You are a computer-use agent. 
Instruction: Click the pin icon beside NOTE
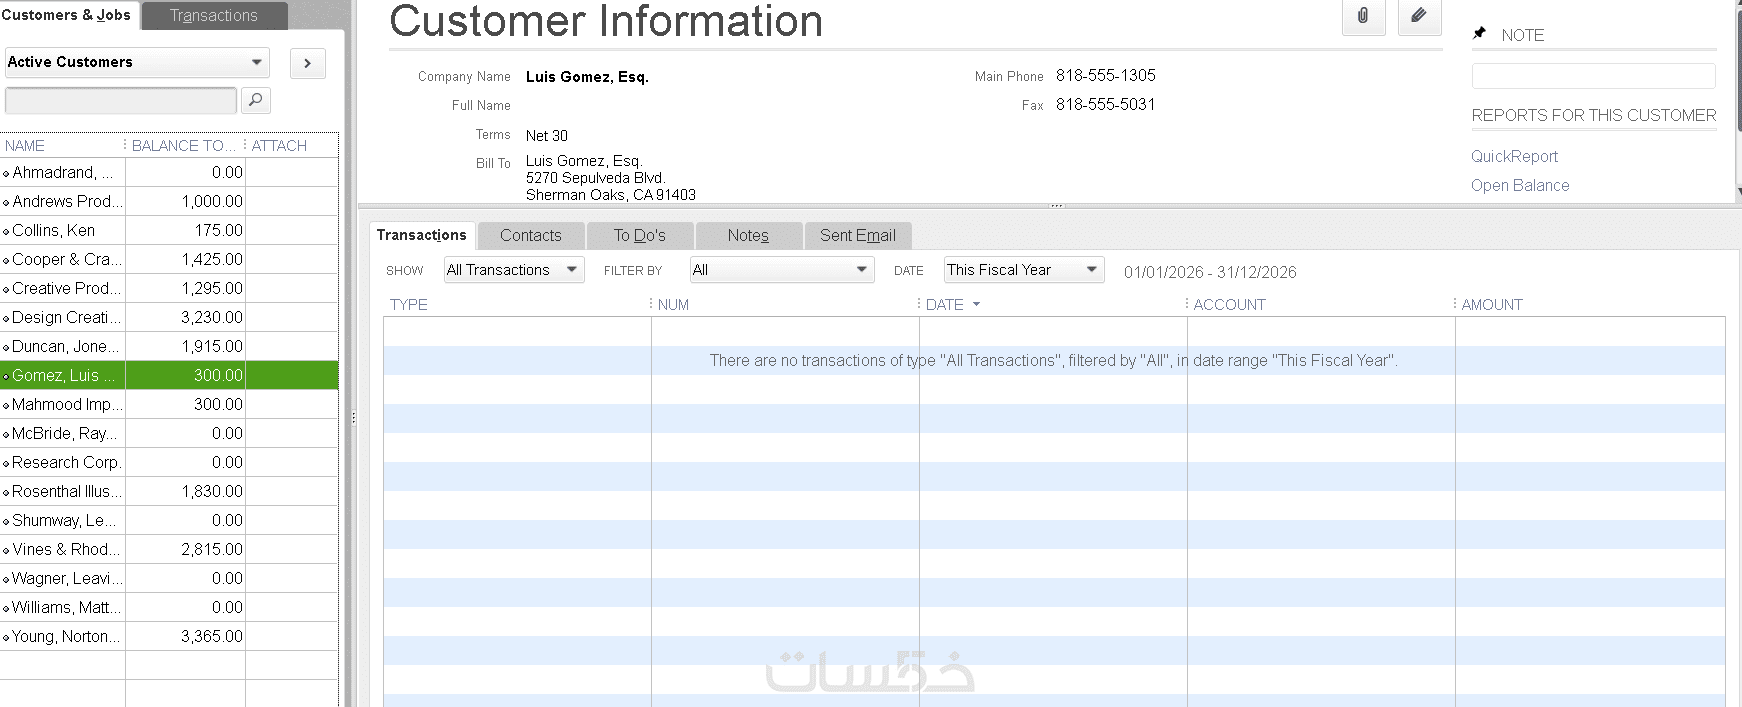[1479, 34]
